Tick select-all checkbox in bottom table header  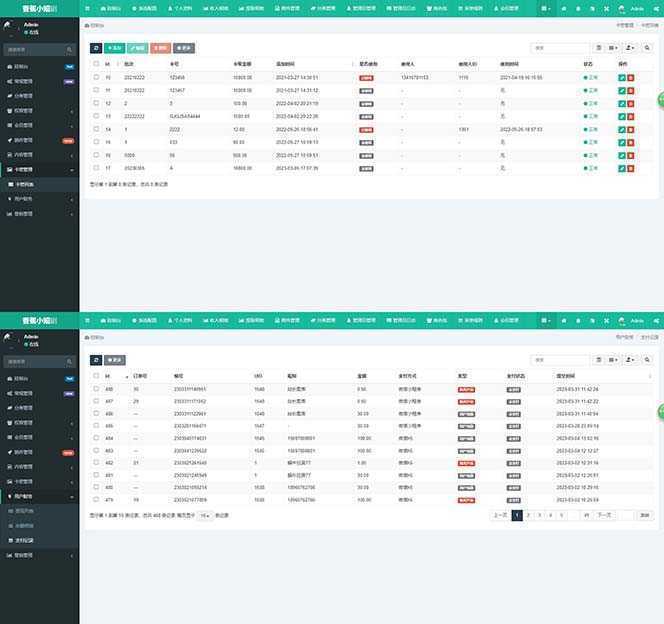tap(96, 376)
